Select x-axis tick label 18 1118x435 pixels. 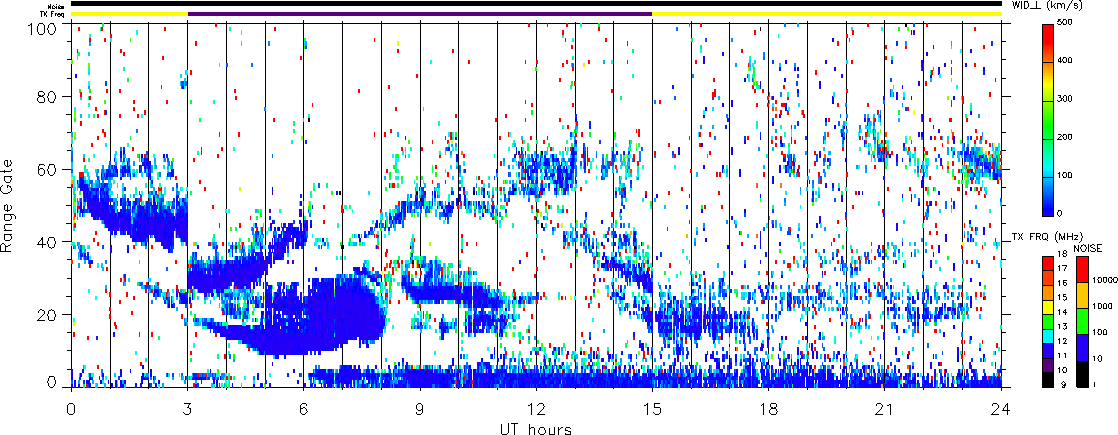point(769,409)
